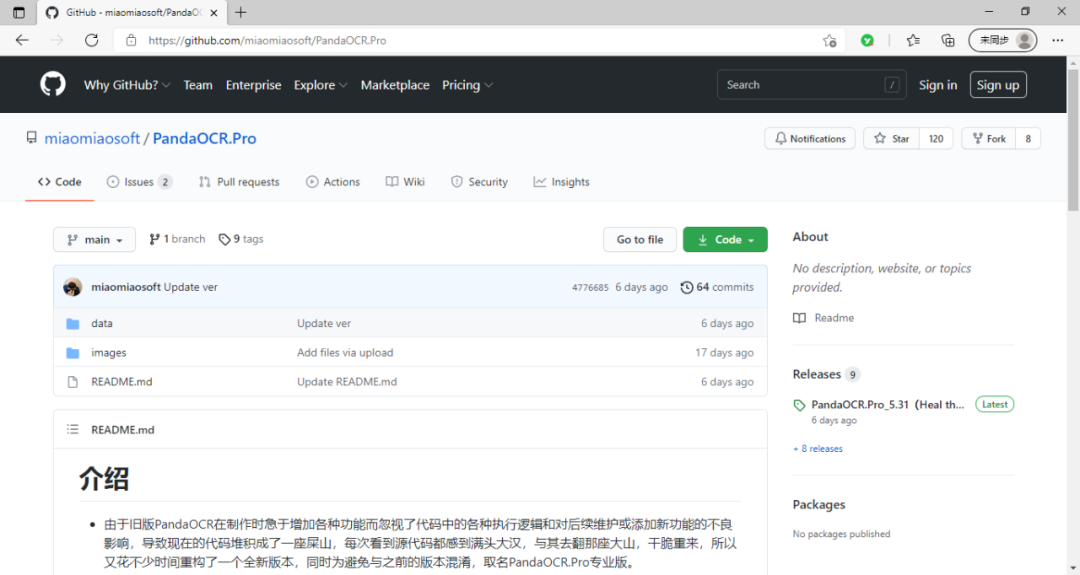The width and height of the screenshot is (1080, 575).
Task: Expand the Explore menu
Action: 320,85
